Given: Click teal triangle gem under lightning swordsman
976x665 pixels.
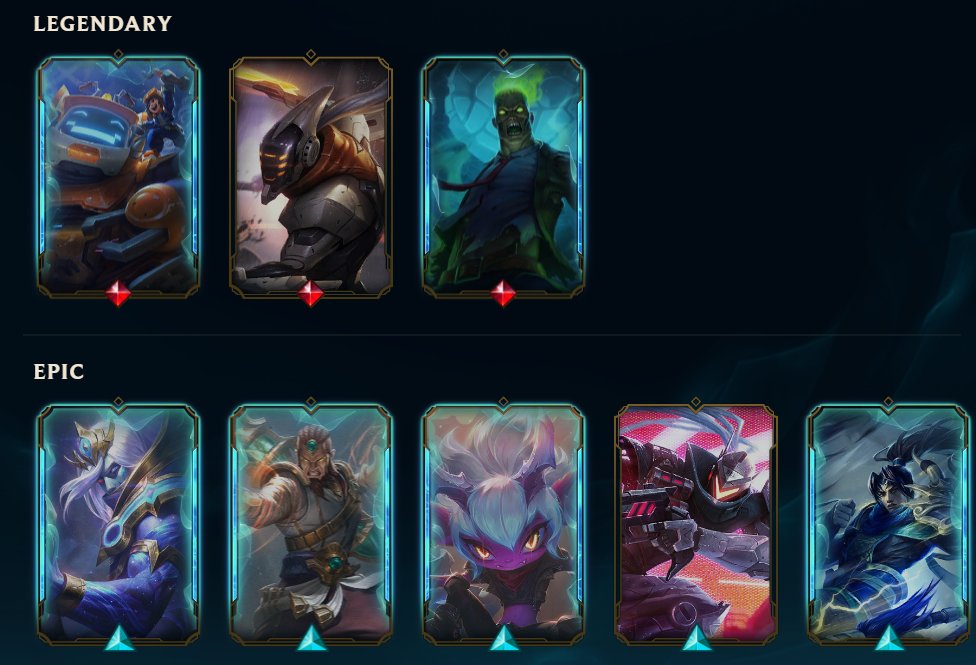Looking at the screenshot, I should [x=889, y=639].
